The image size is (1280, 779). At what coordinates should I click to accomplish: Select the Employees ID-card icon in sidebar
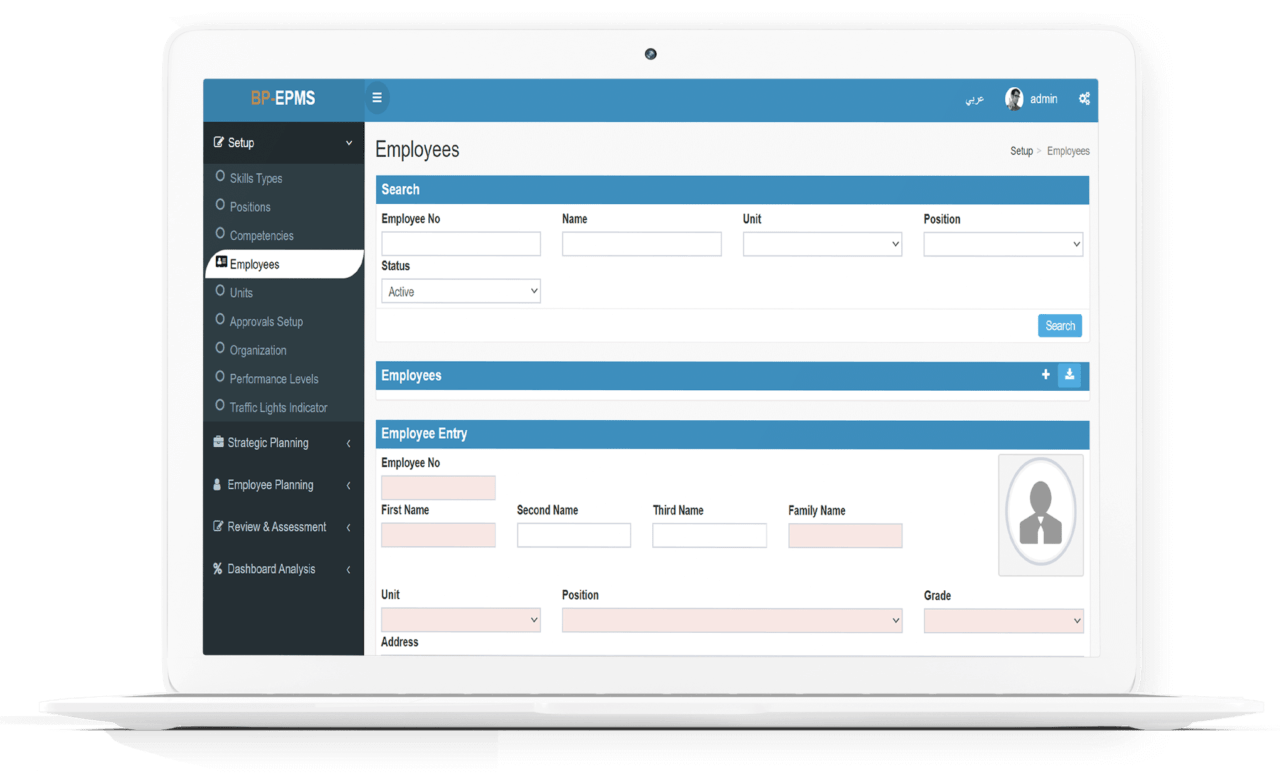[222, 263]
